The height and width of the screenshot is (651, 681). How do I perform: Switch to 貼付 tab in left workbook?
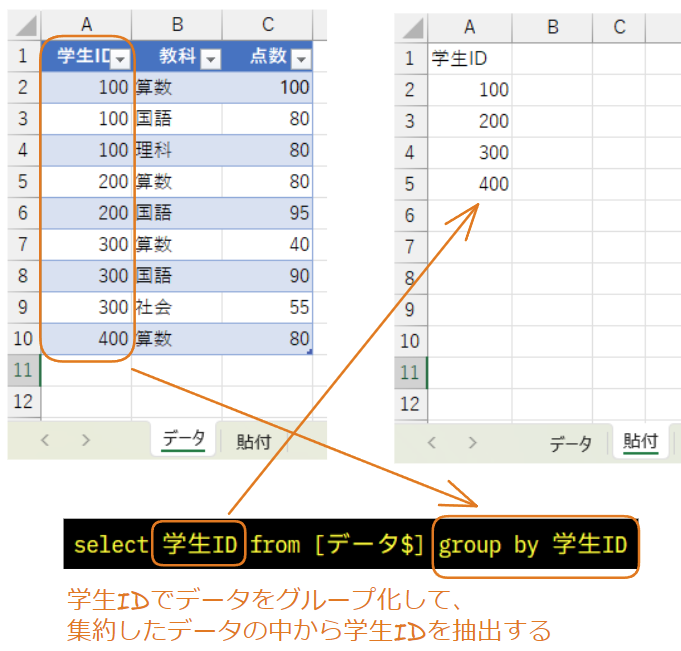coord(254,441)
